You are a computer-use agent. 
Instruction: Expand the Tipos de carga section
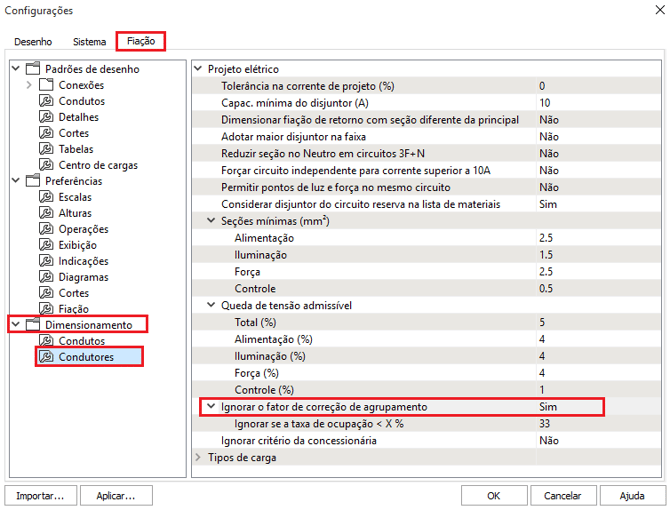click(197, 457)
